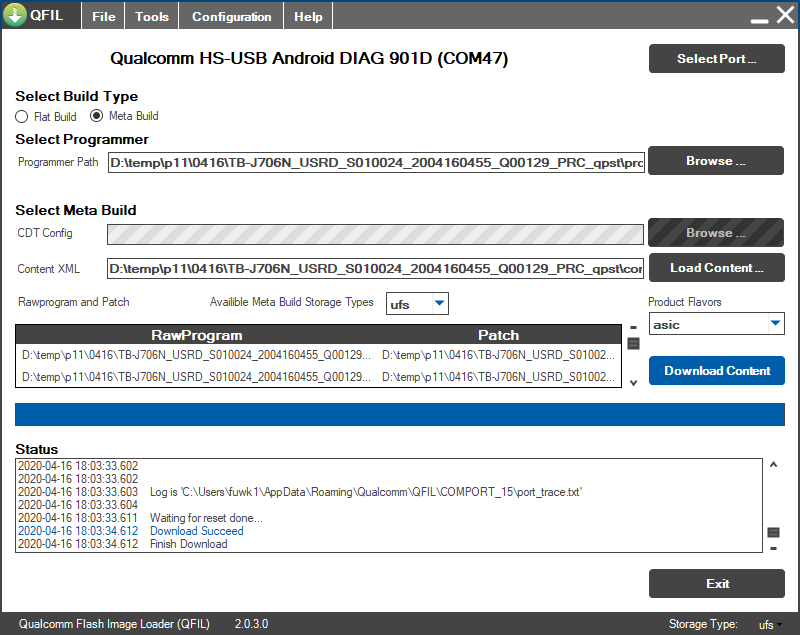800x635 pixels.
Task: Select the second RawProgram path in the table
Action: pos(196,377)
